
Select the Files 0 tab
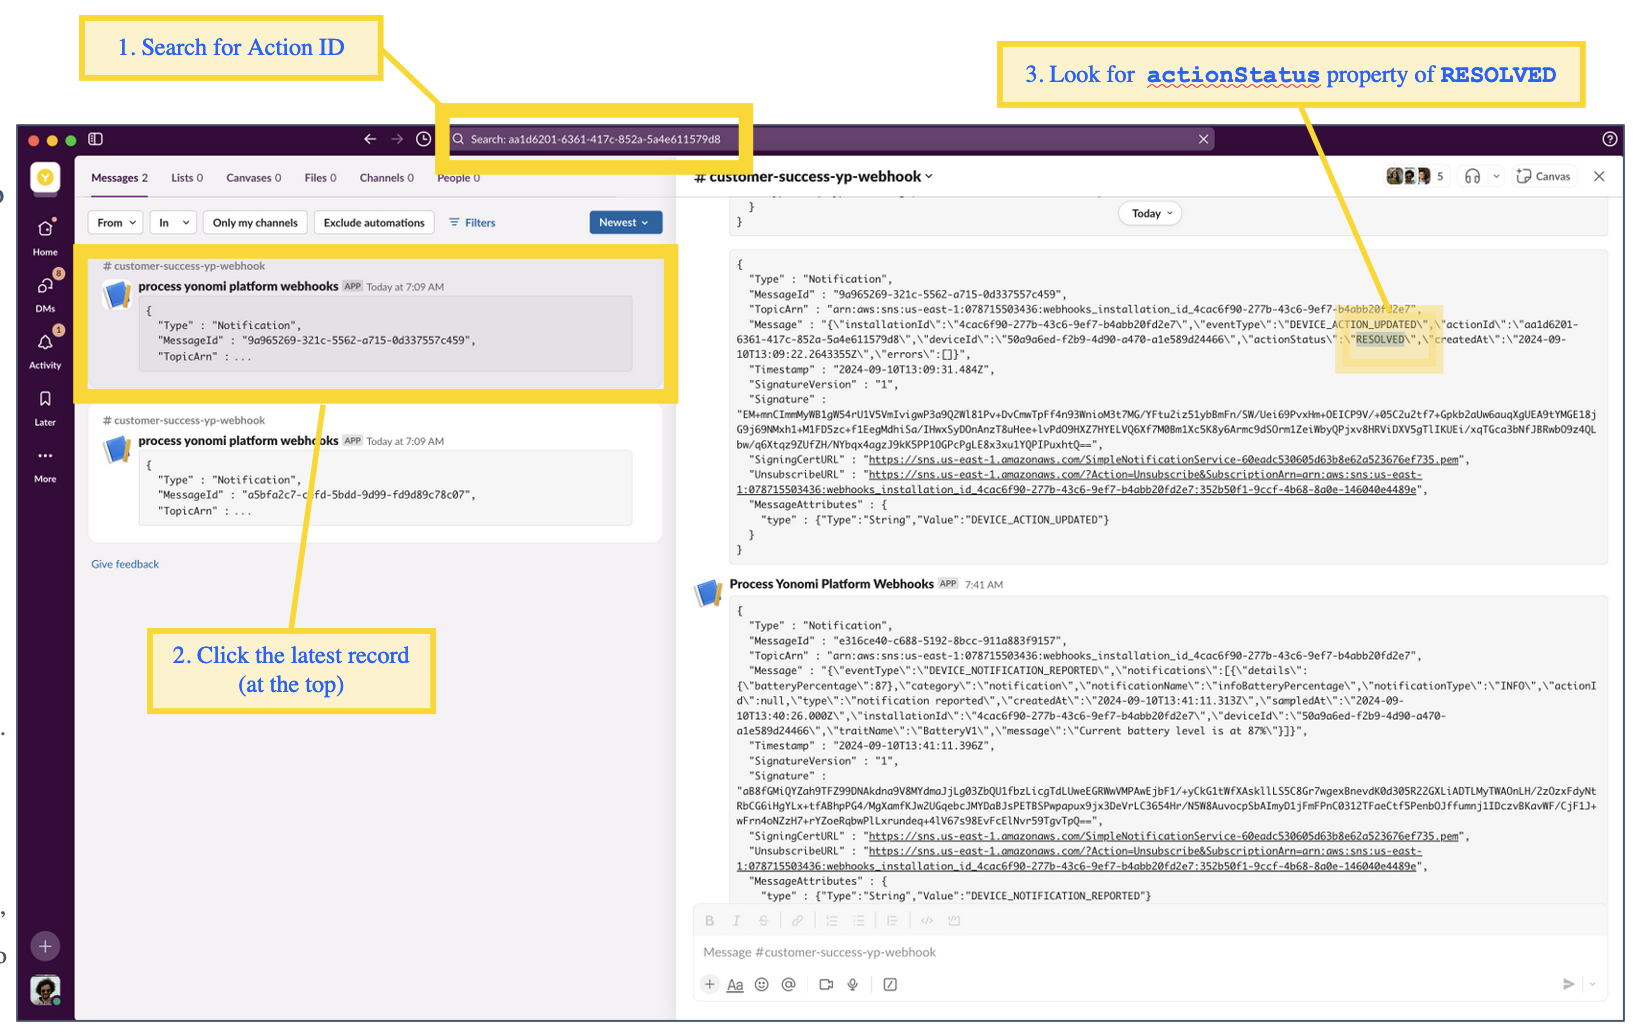320,178
